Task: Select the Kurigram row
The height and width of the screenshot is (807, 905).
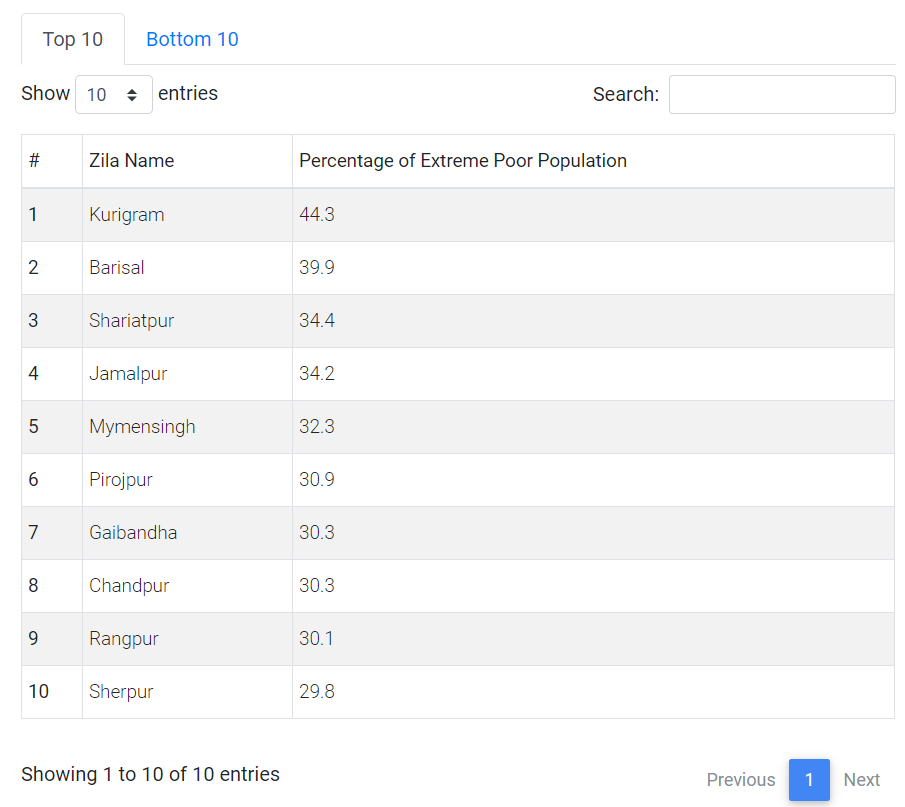Action: click(x=458, y=215)
